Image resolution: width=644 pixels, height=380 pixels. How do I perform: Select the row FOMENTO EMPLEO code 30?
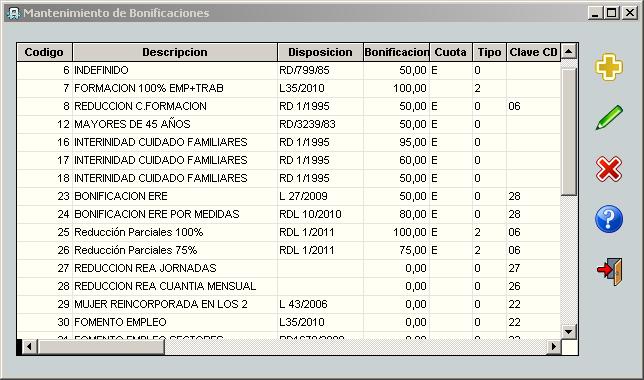(x=289, y=322)
